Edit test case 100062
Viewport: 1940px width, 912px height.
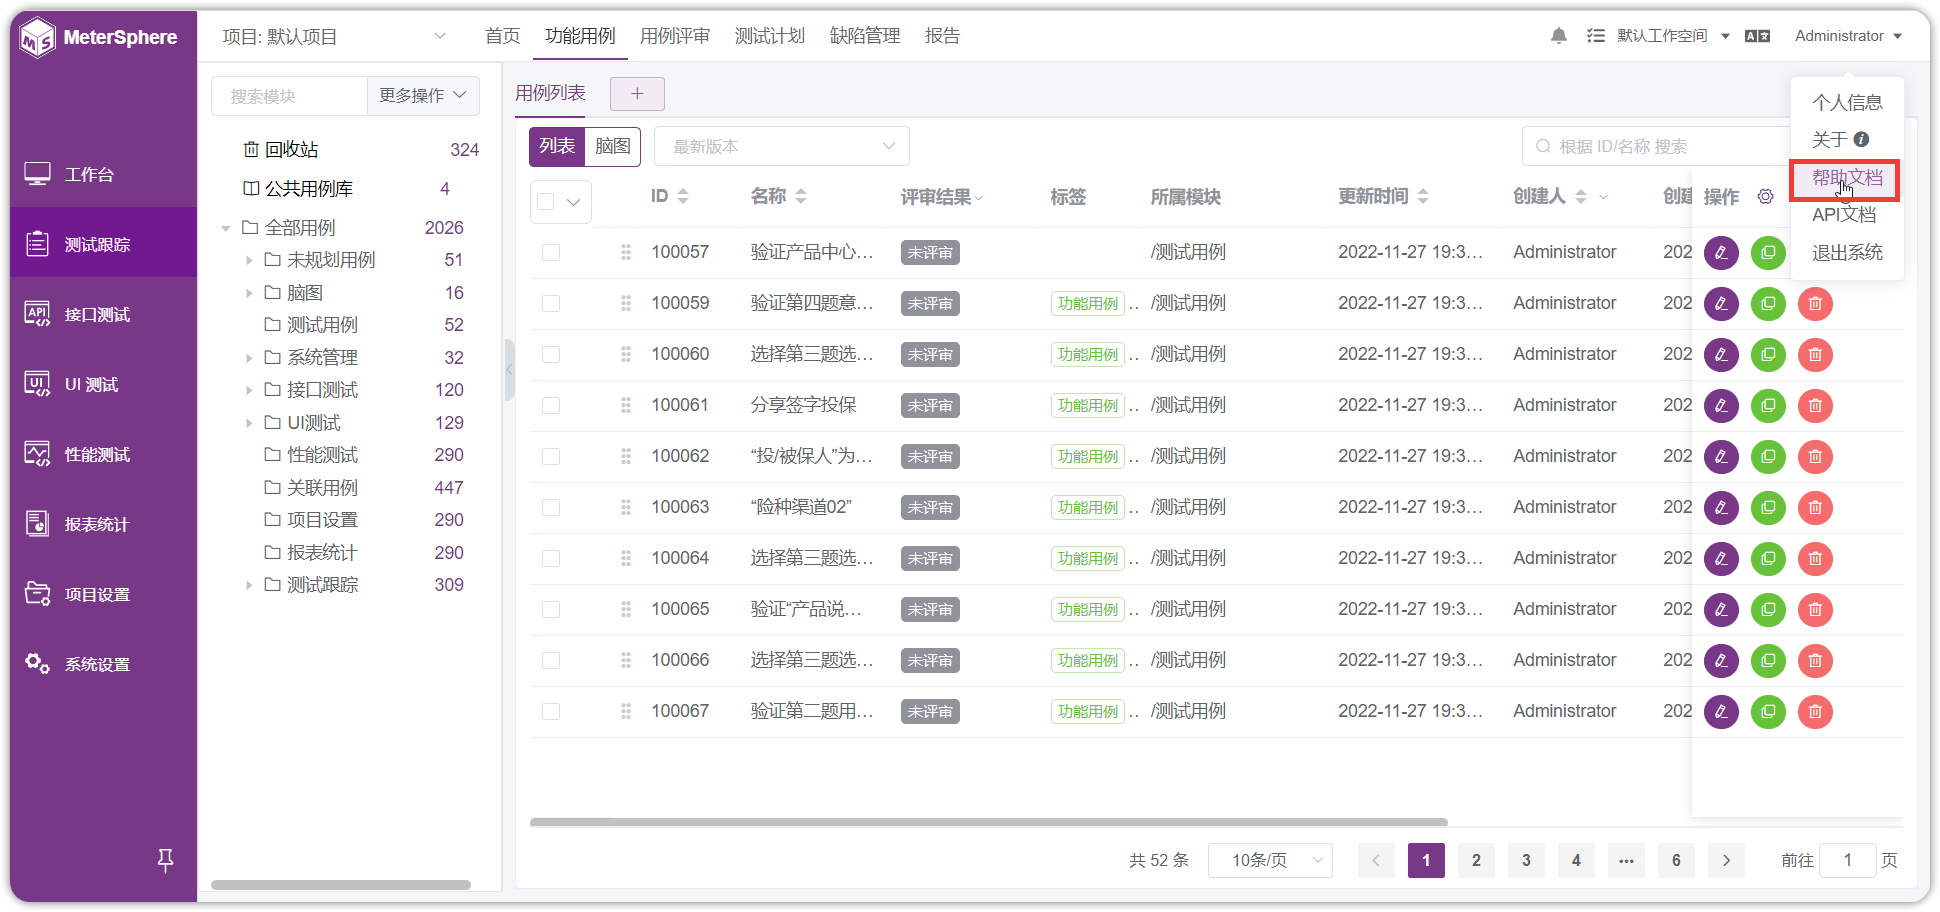point(1721,457)
